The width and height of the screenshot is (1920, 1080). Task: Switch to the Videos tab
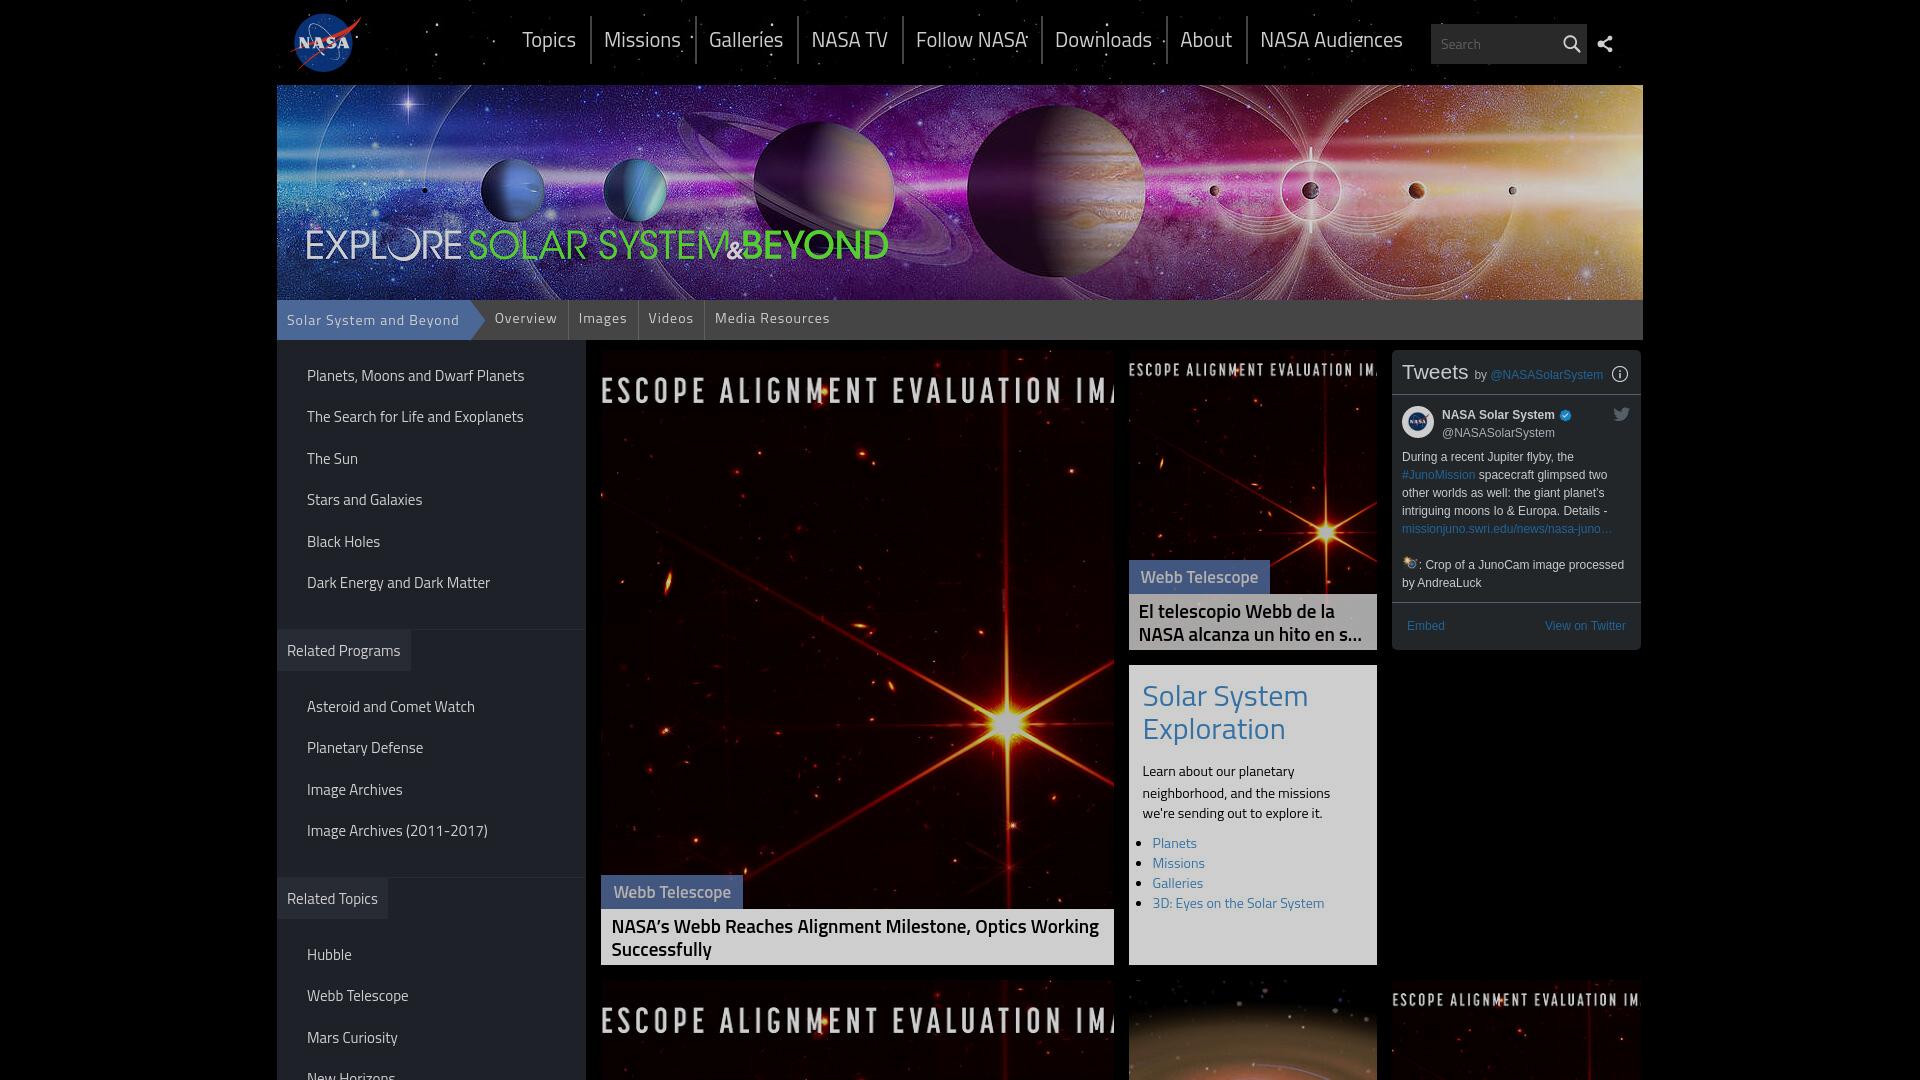(x=671, y=319)
